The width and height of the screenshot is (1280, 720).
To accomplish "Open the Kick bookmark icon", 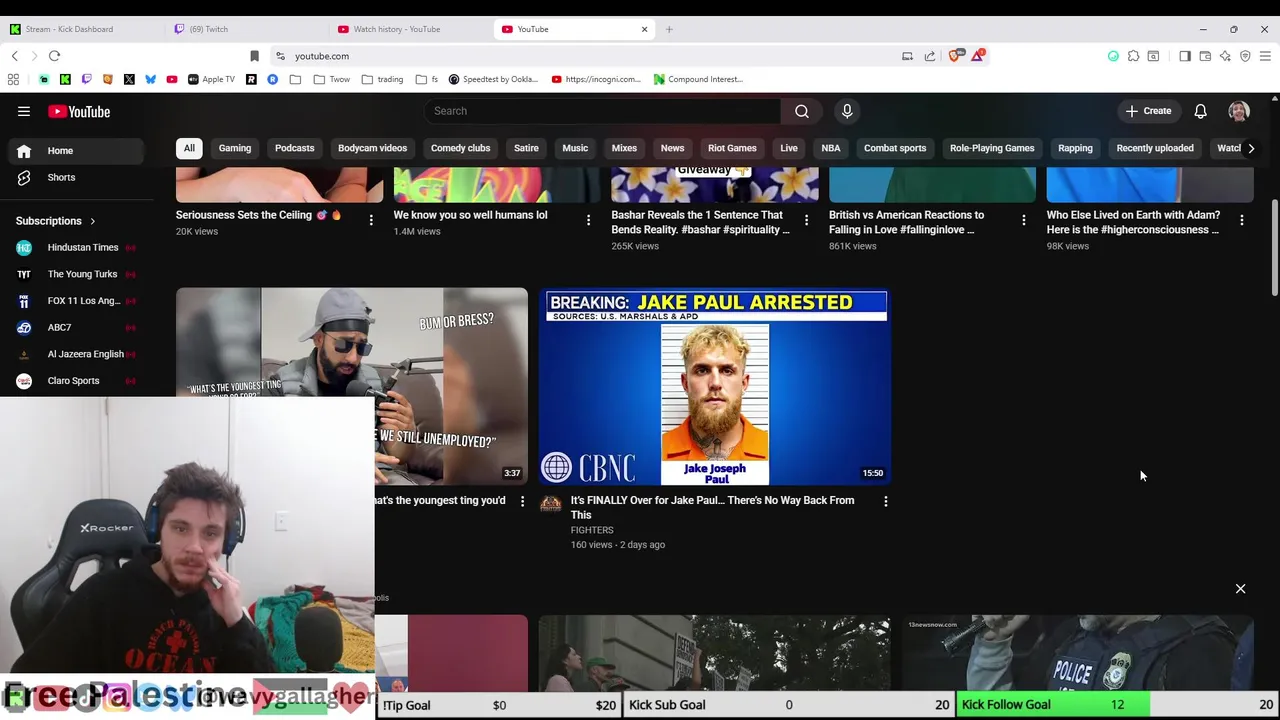I will tap(65, 79).
